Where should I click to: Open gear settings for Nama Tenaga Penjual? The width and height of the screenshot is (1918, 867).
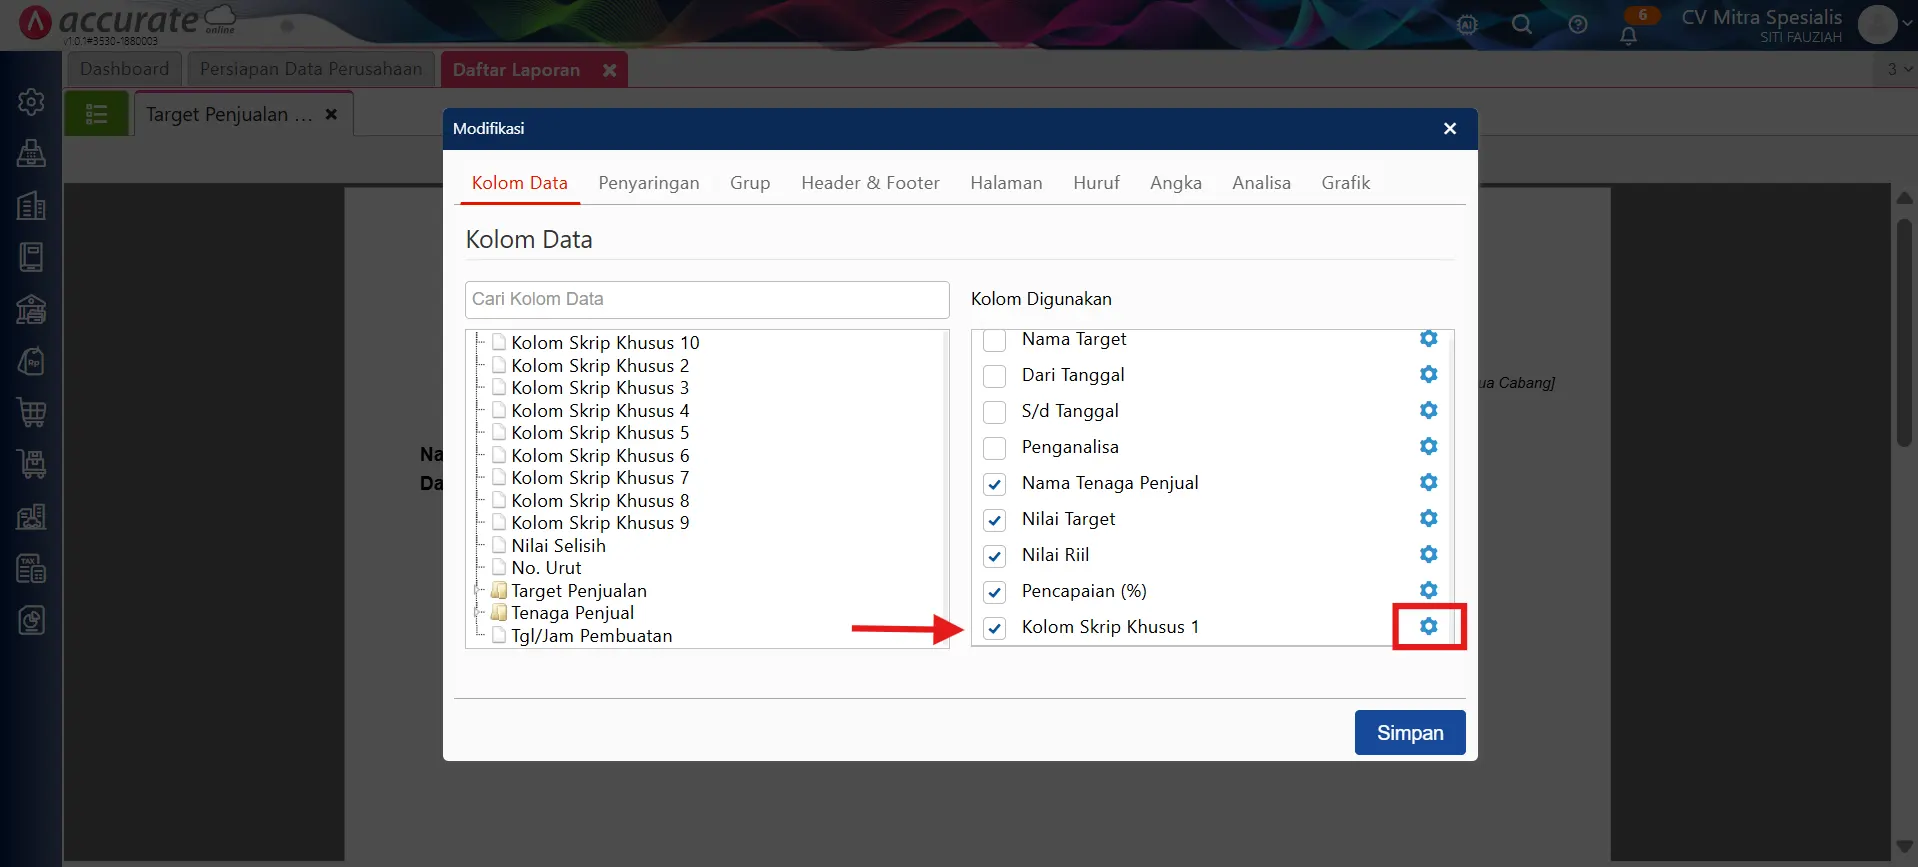1428,482
